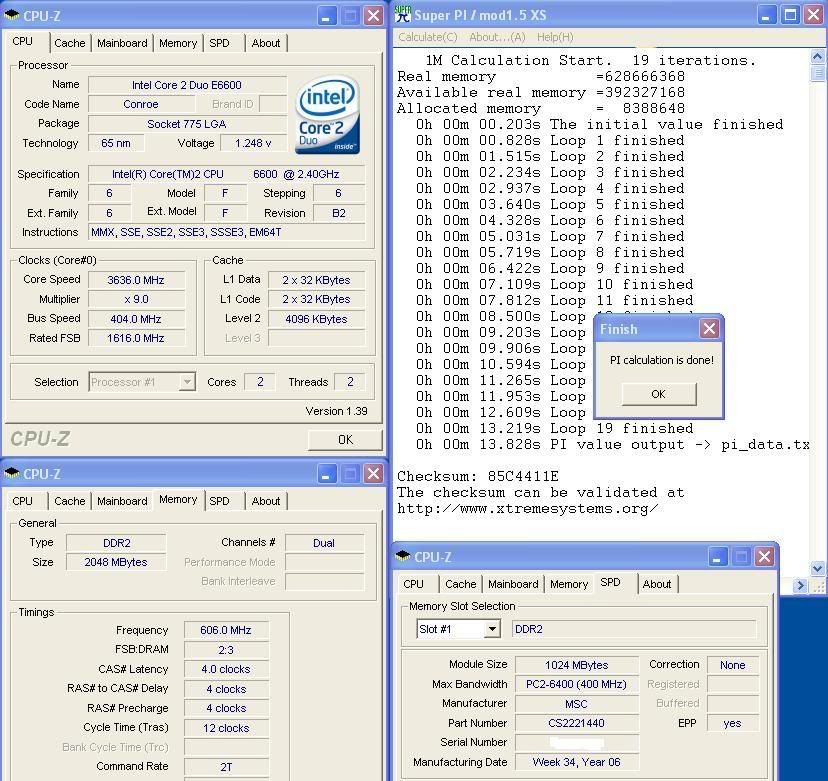The height and width of the screenshot is (781, 828).
Task: Click scroll up arrow in Super PI
Action: (x=817, y=57)
